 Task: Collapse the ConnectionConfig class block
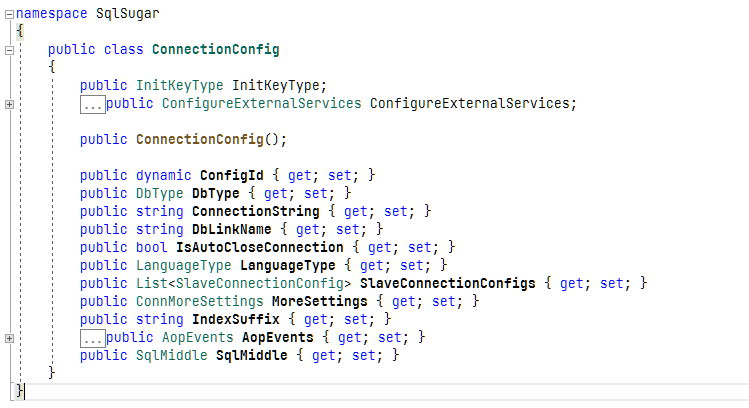click(x=8, y=49)
